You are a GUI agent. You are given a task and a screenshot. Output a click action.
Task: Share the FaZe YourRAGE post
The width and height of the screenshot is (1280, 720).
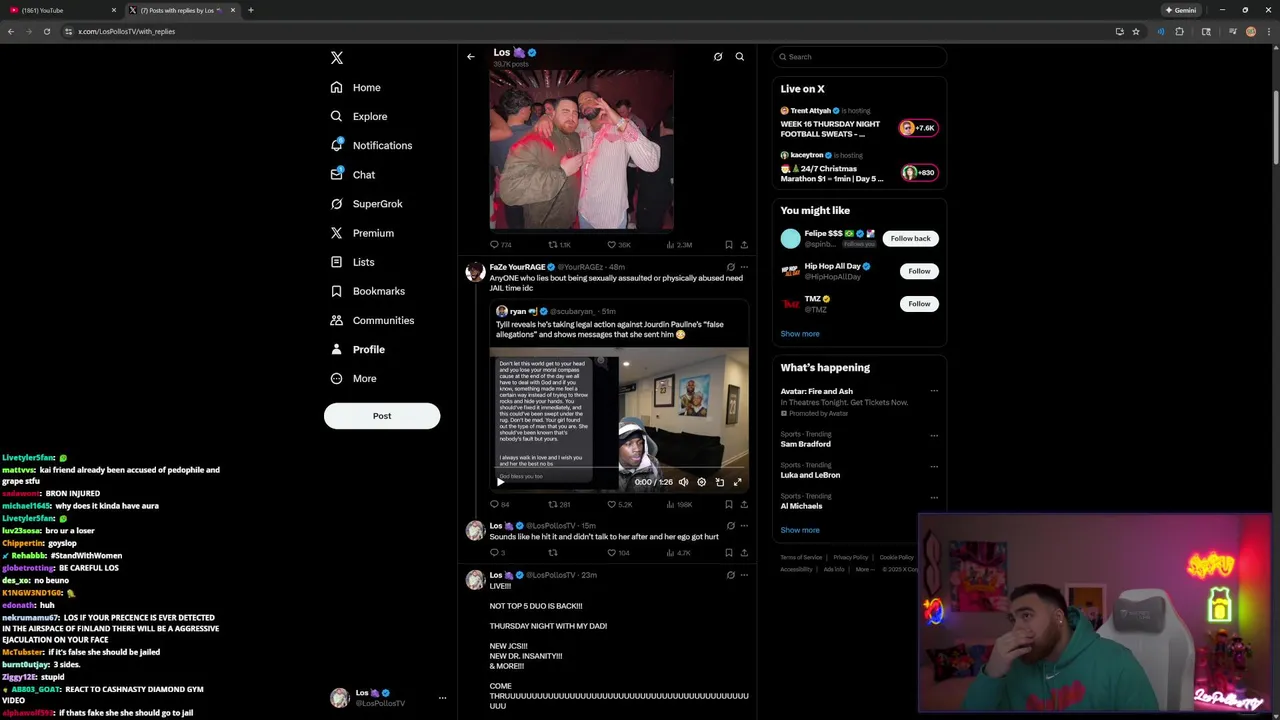tap(744, 504)
